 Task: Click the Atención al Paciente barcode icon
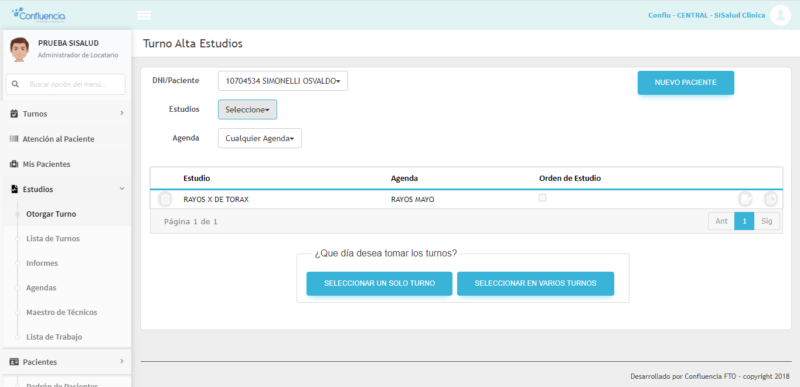pos(14,139)
